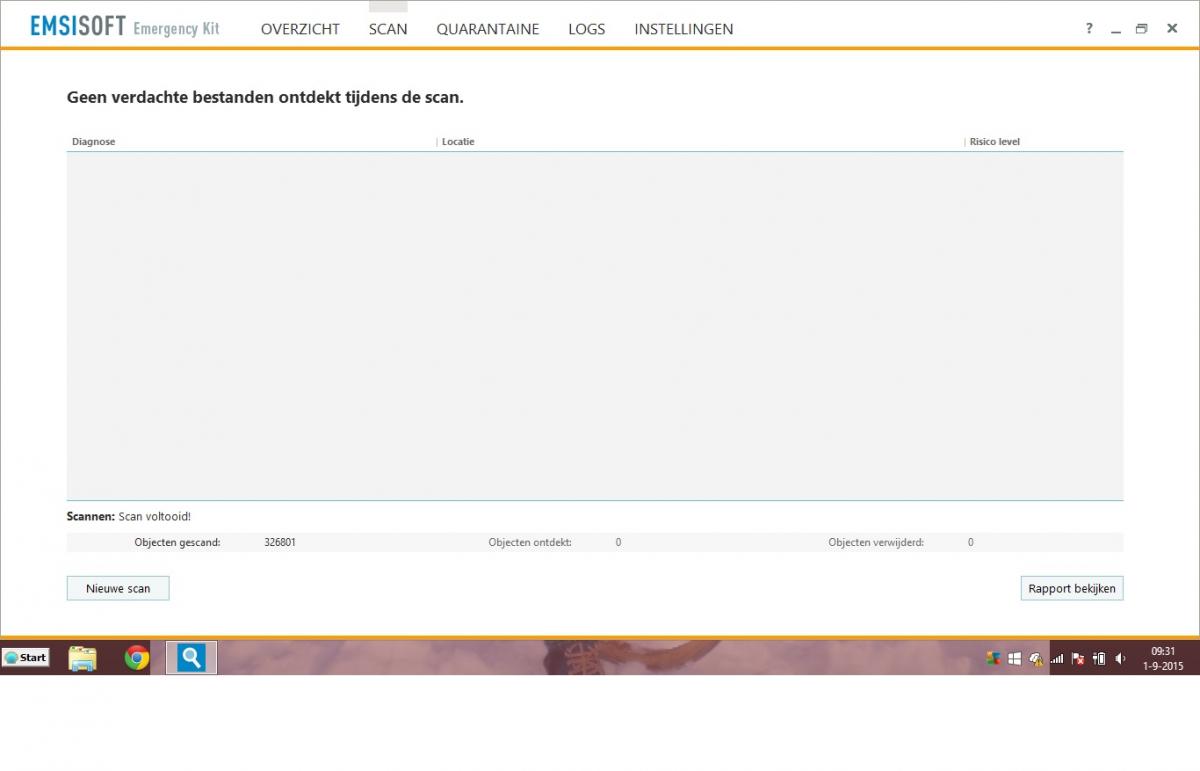Go to the LOGS tab
Screen dimensions: 1200x771
pyautogui.click(x=587, y=29)
